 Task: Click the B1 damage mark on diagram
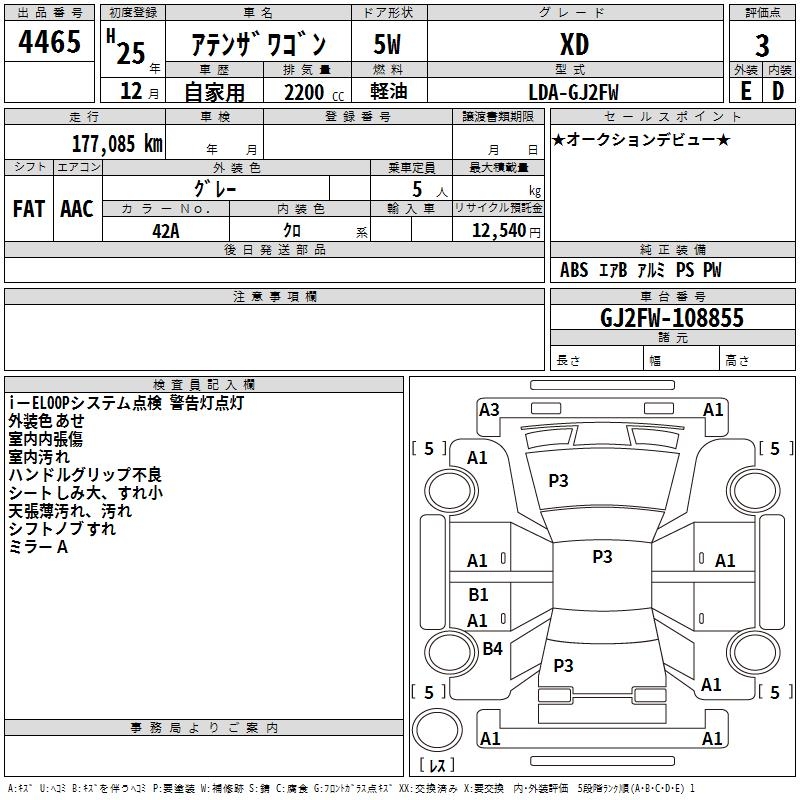[478, 594]
